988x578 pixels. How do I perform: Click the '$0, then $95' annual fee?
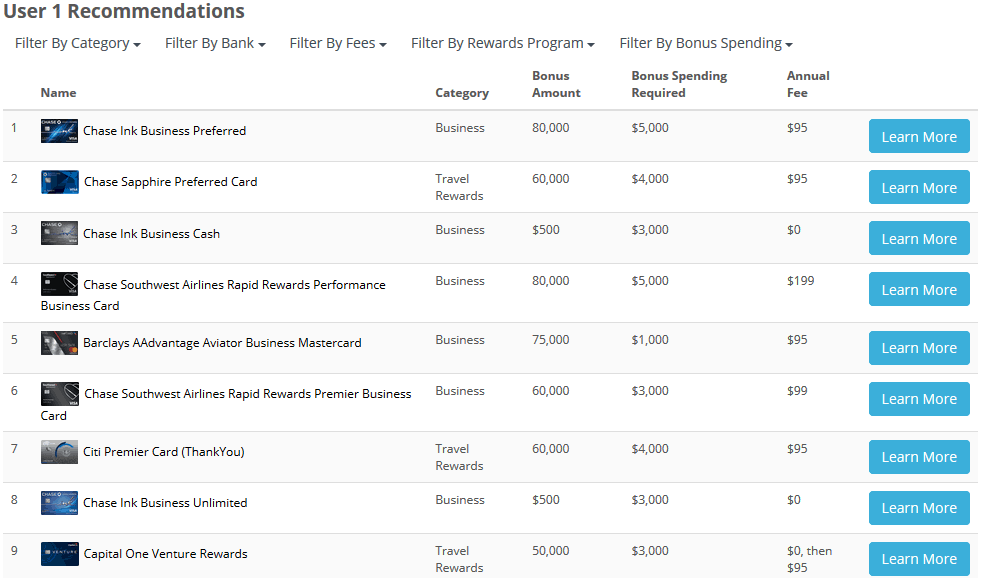point(809,559)
